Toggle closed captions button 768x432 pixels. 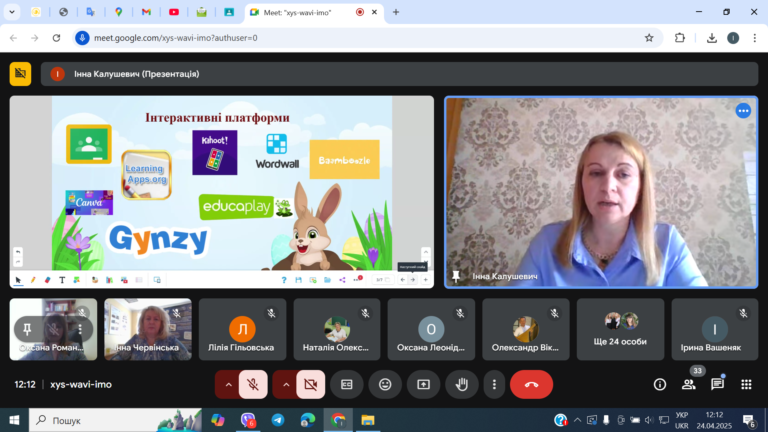coord(347,384)
